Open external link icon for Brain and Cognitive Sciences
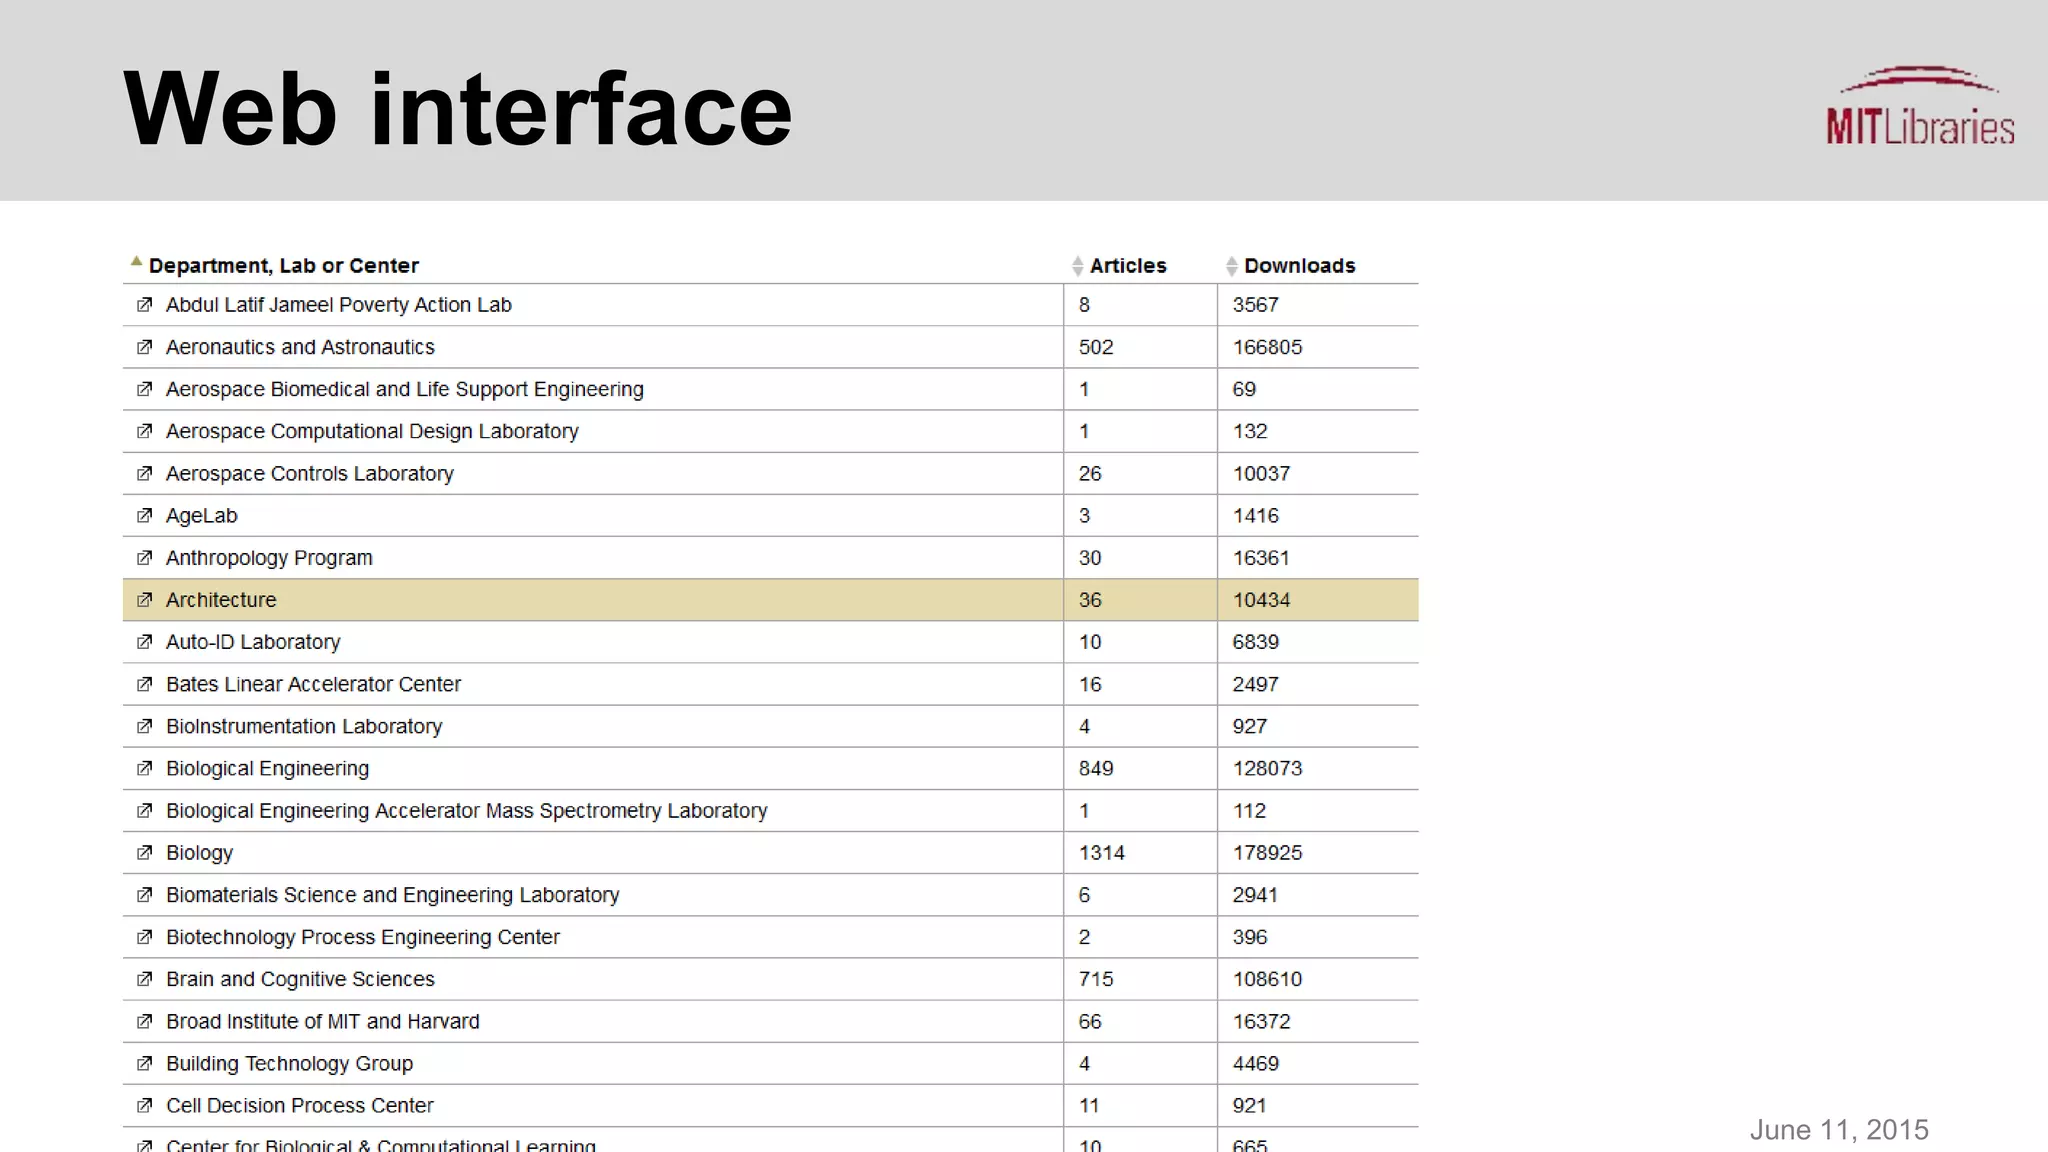The height and width of the screenshot is (1152, 2048). [145, 979]
